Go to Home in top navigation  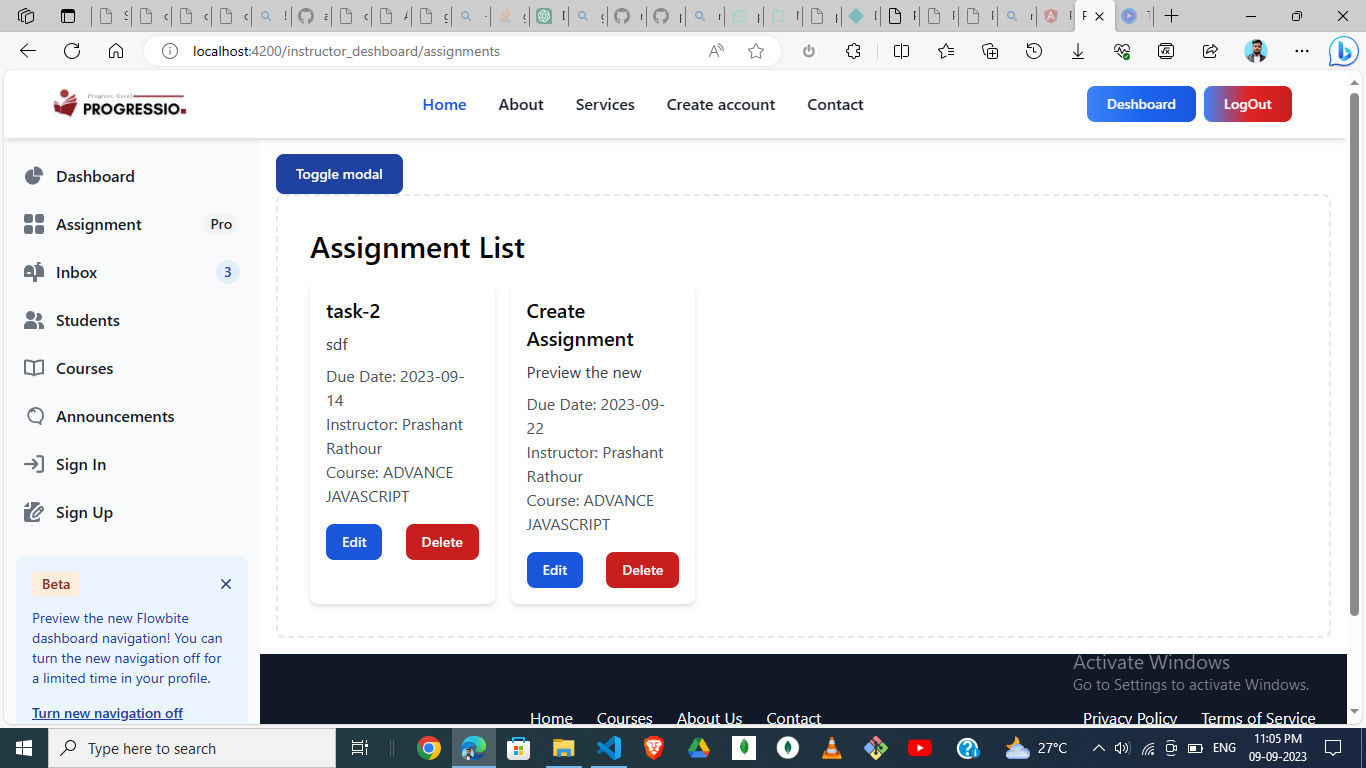click(444, 104)
